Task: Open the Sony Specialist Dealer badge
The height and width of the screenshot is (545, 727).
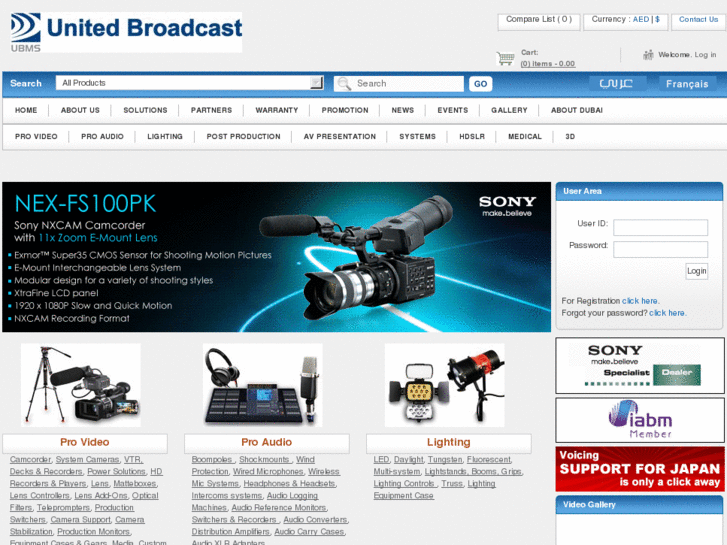Action: [640, 365]
